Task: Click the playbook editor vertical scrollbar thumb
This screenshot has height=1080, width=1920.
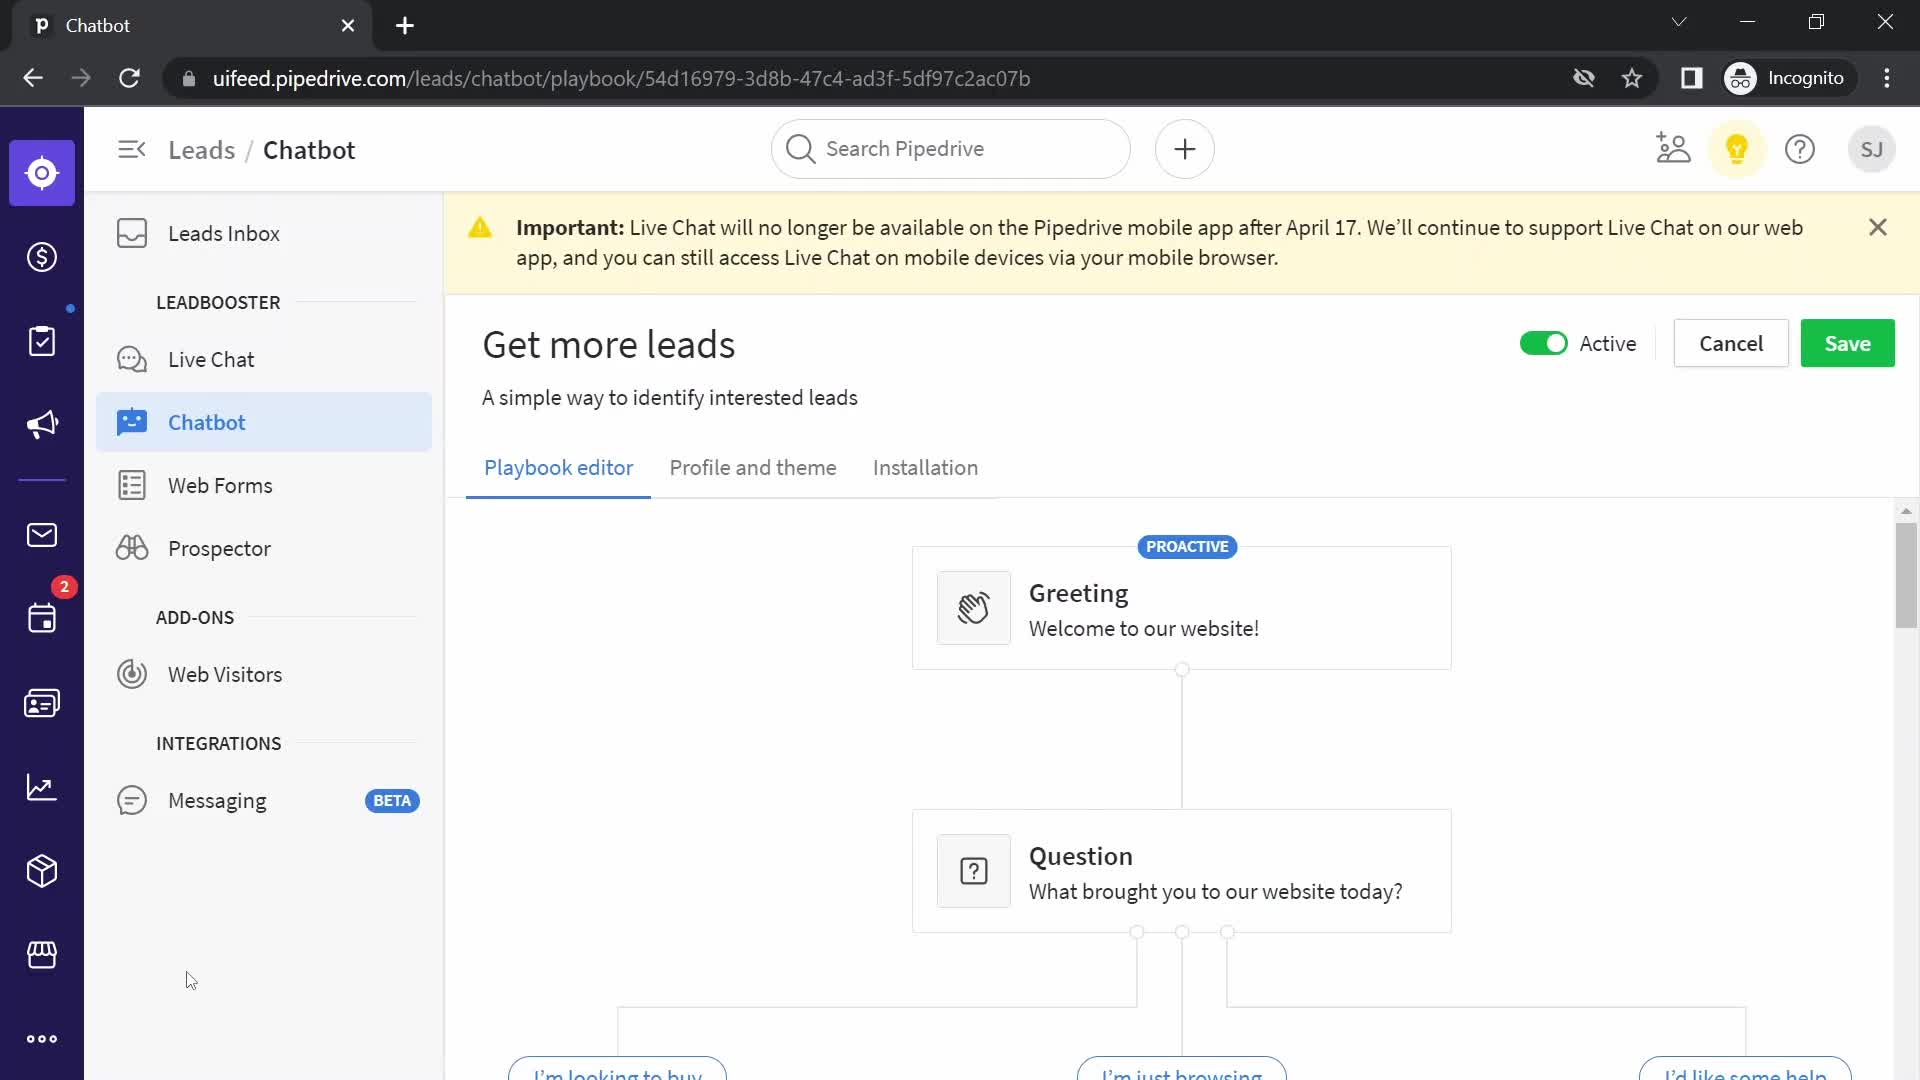Action: click(x=1906, y=575)
